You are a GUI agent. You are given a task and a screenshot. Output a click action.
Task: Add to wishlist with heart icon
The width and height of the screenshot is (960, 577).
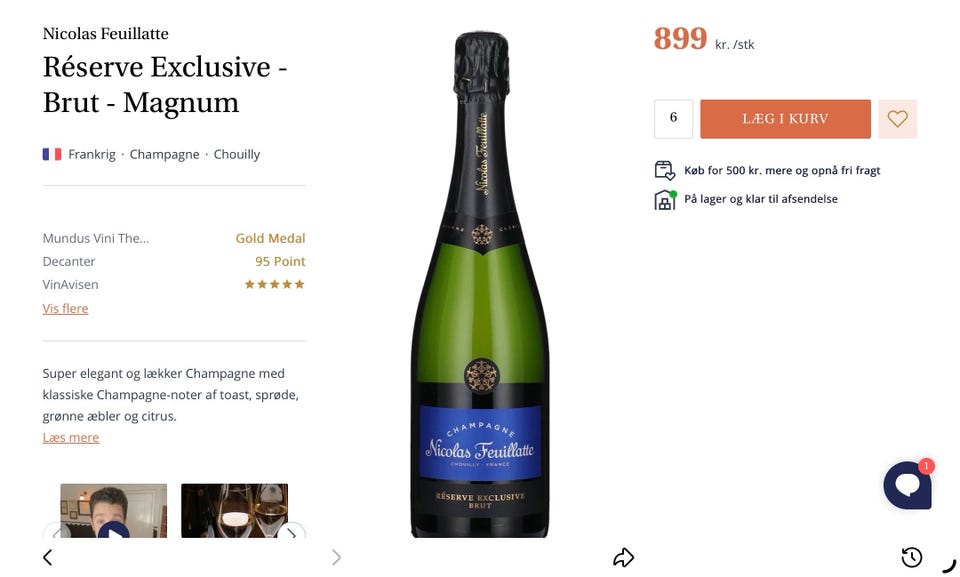[897, 119]
